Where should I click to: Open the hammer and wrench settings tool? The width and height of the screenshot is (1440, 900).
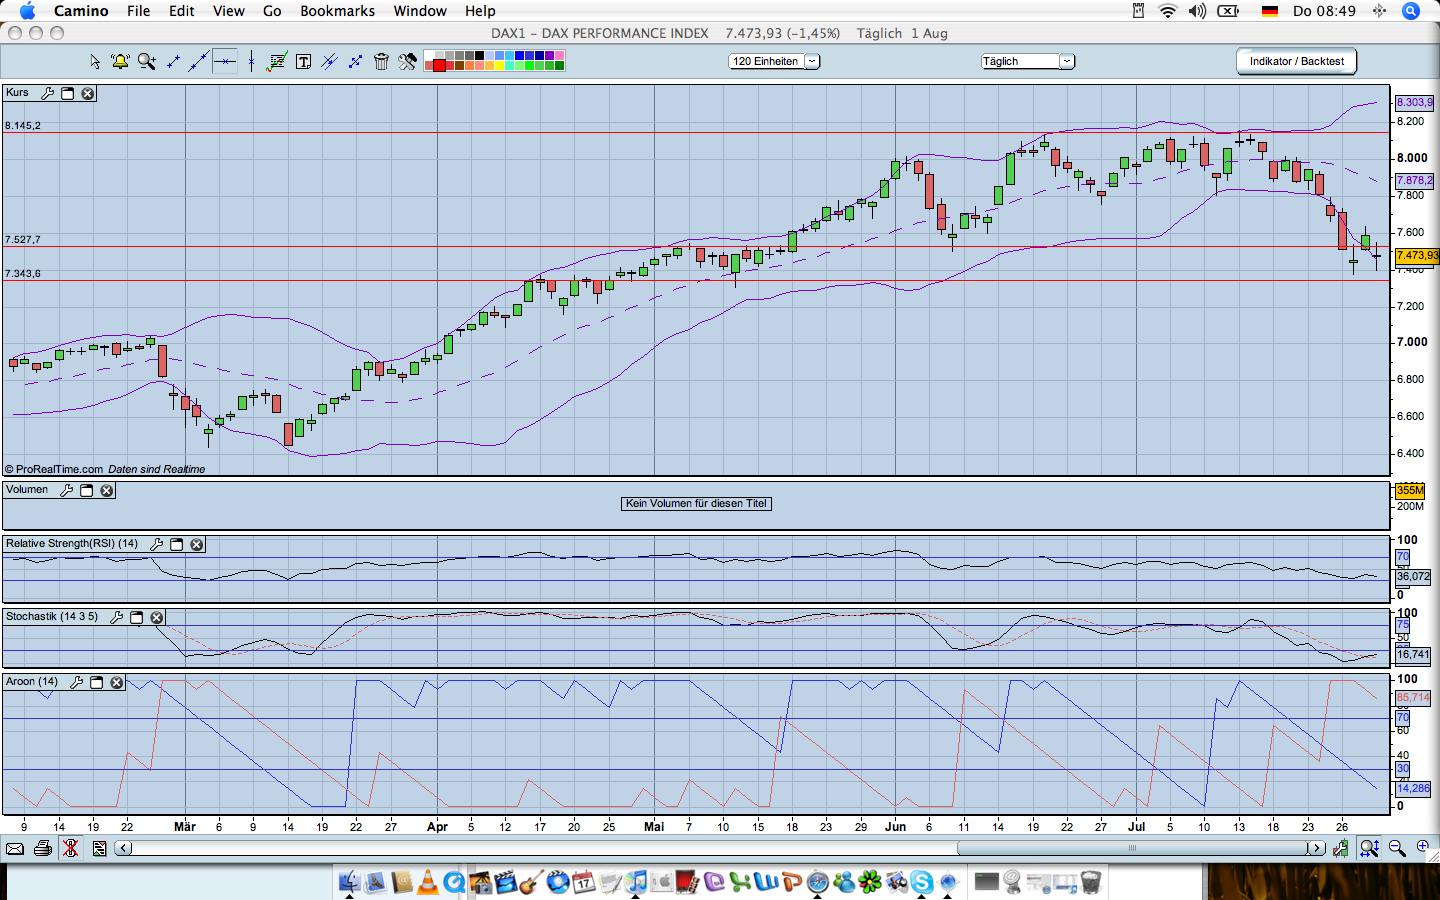tap(407, 62)
